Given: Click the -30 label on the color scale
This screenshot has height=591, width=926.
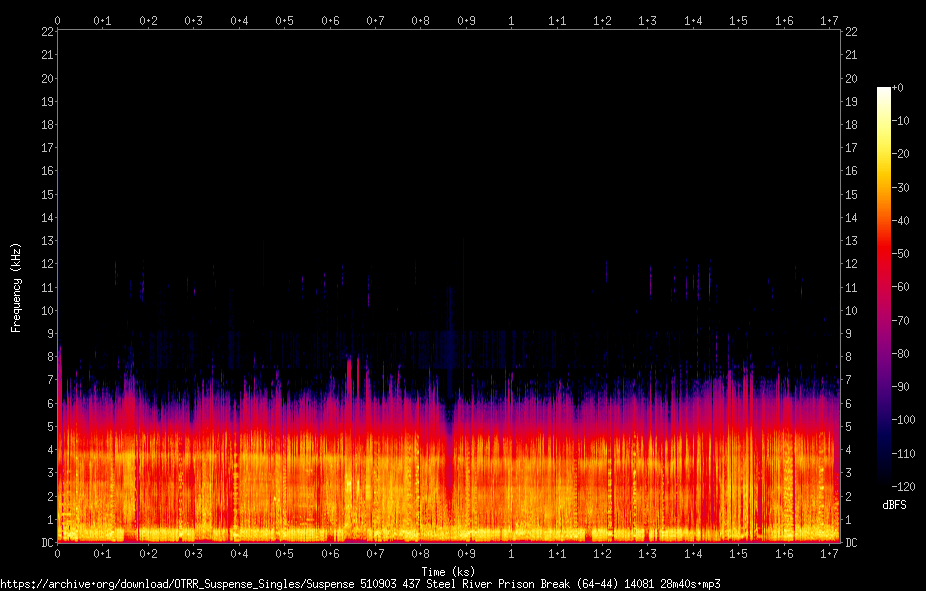Looking at the screenshot, I should [901, 187].
